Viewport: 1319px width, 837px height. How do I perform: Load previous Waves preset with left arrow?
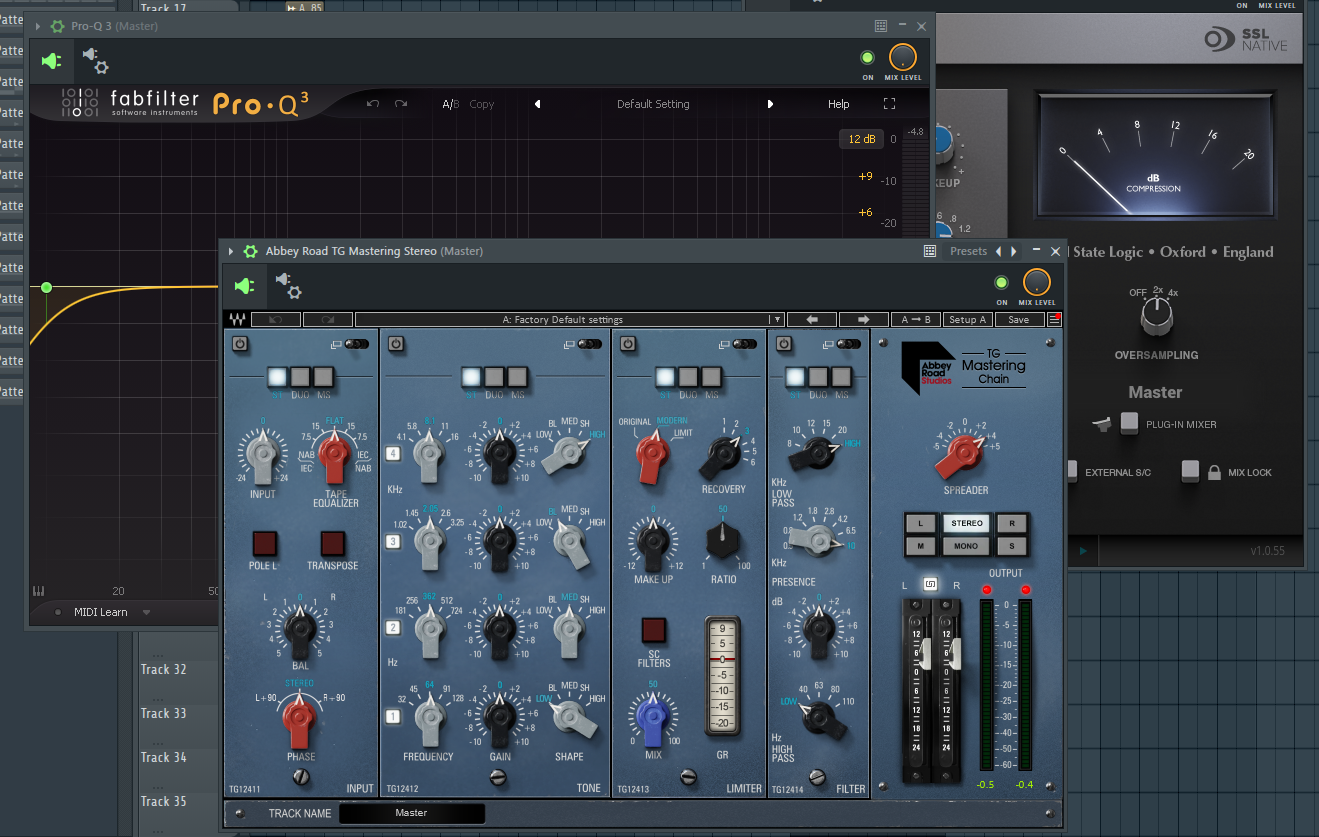812,320
